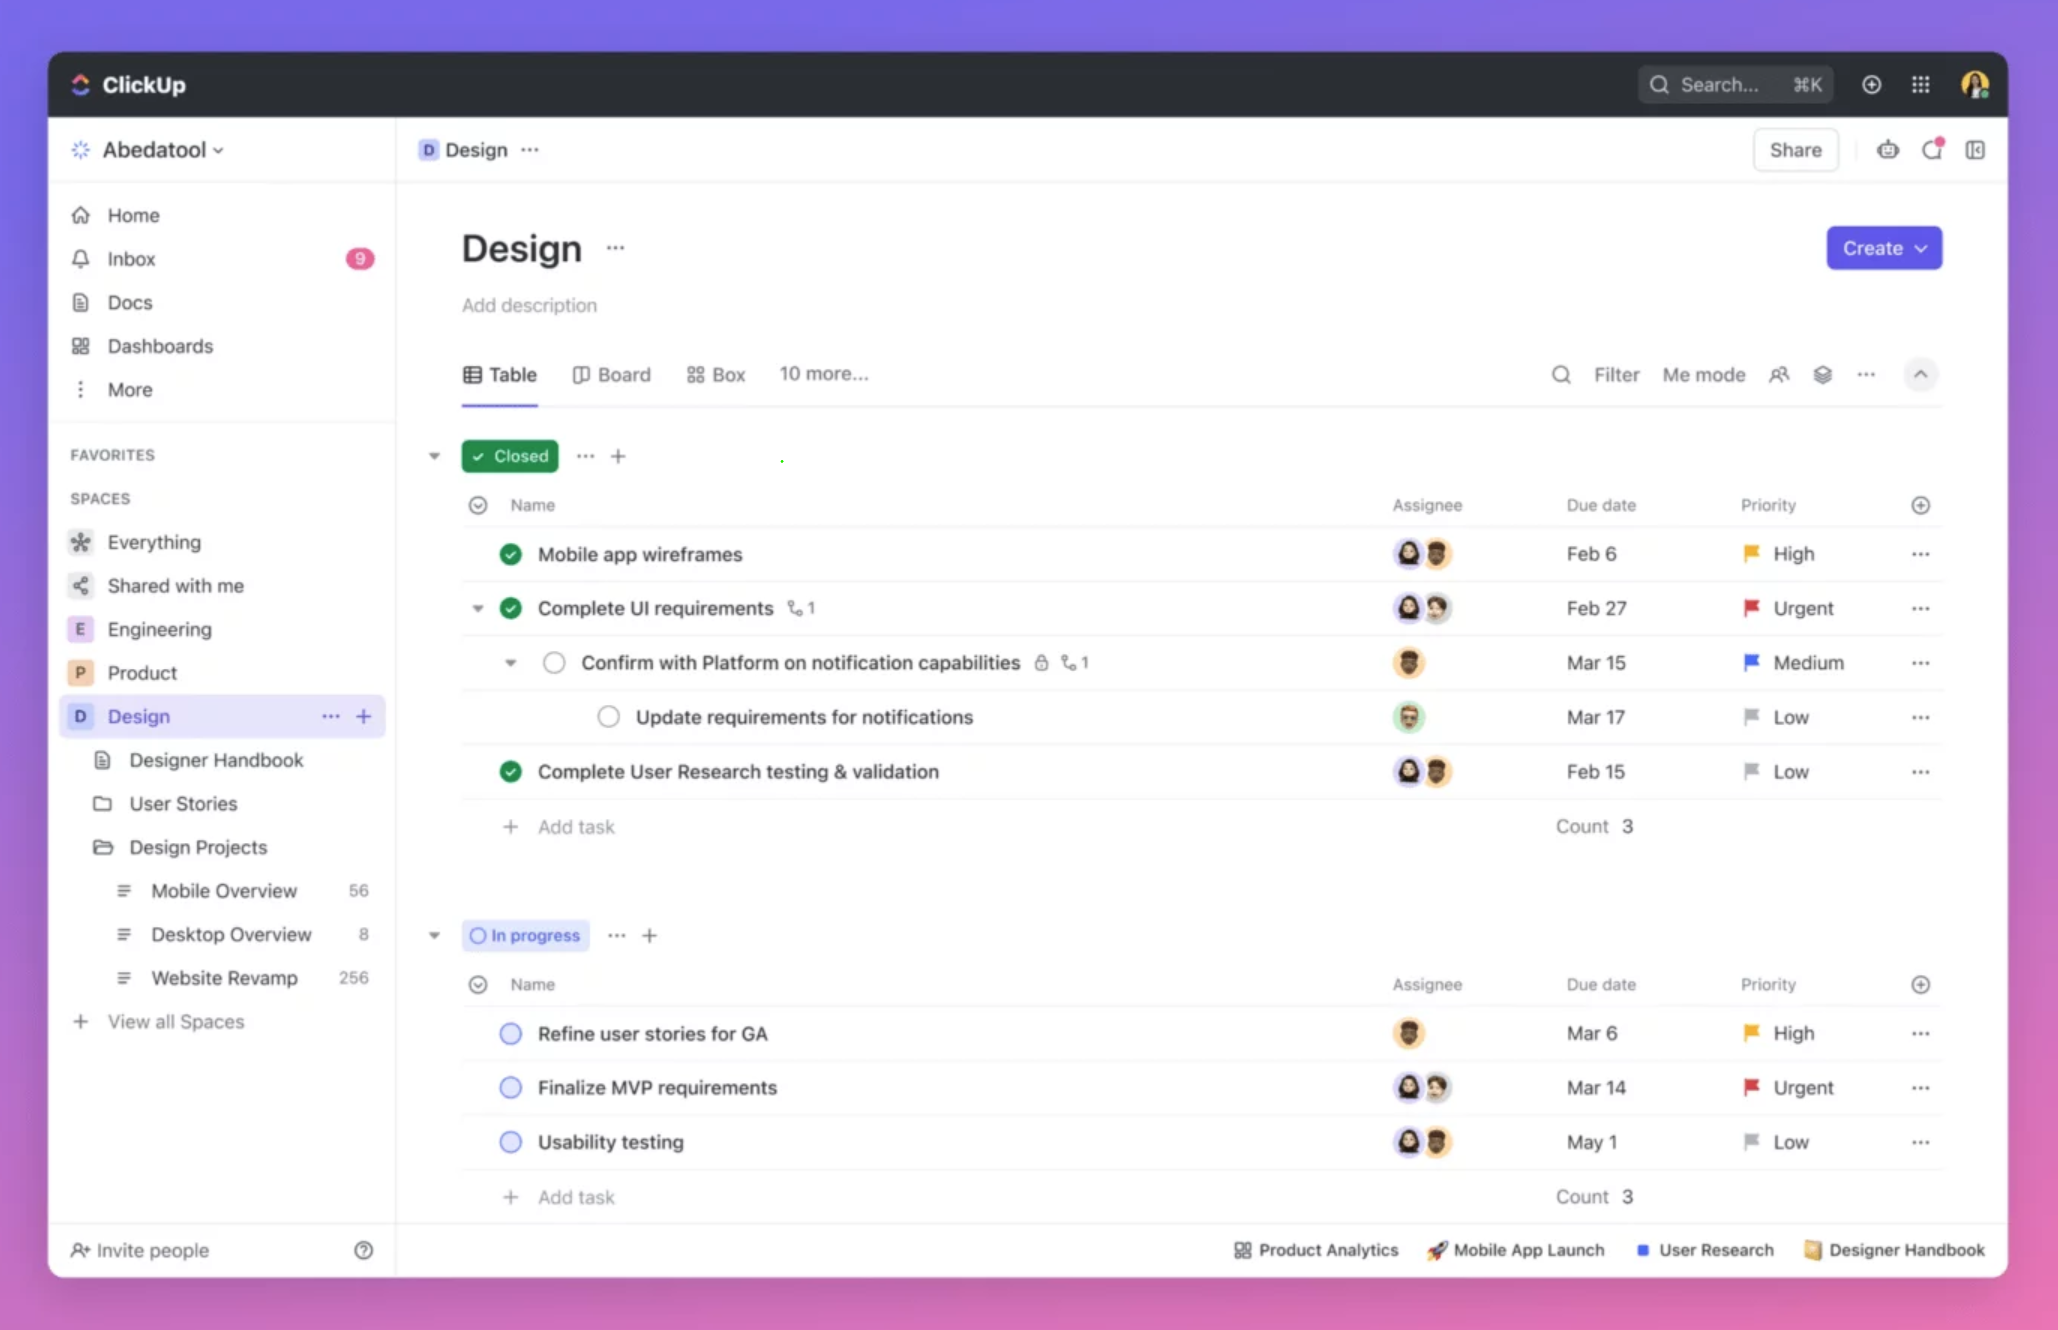This screenshot has height=1330, width=2058.
Task: Click the Filter icon in toolbar
Action: pos(1614,373)
